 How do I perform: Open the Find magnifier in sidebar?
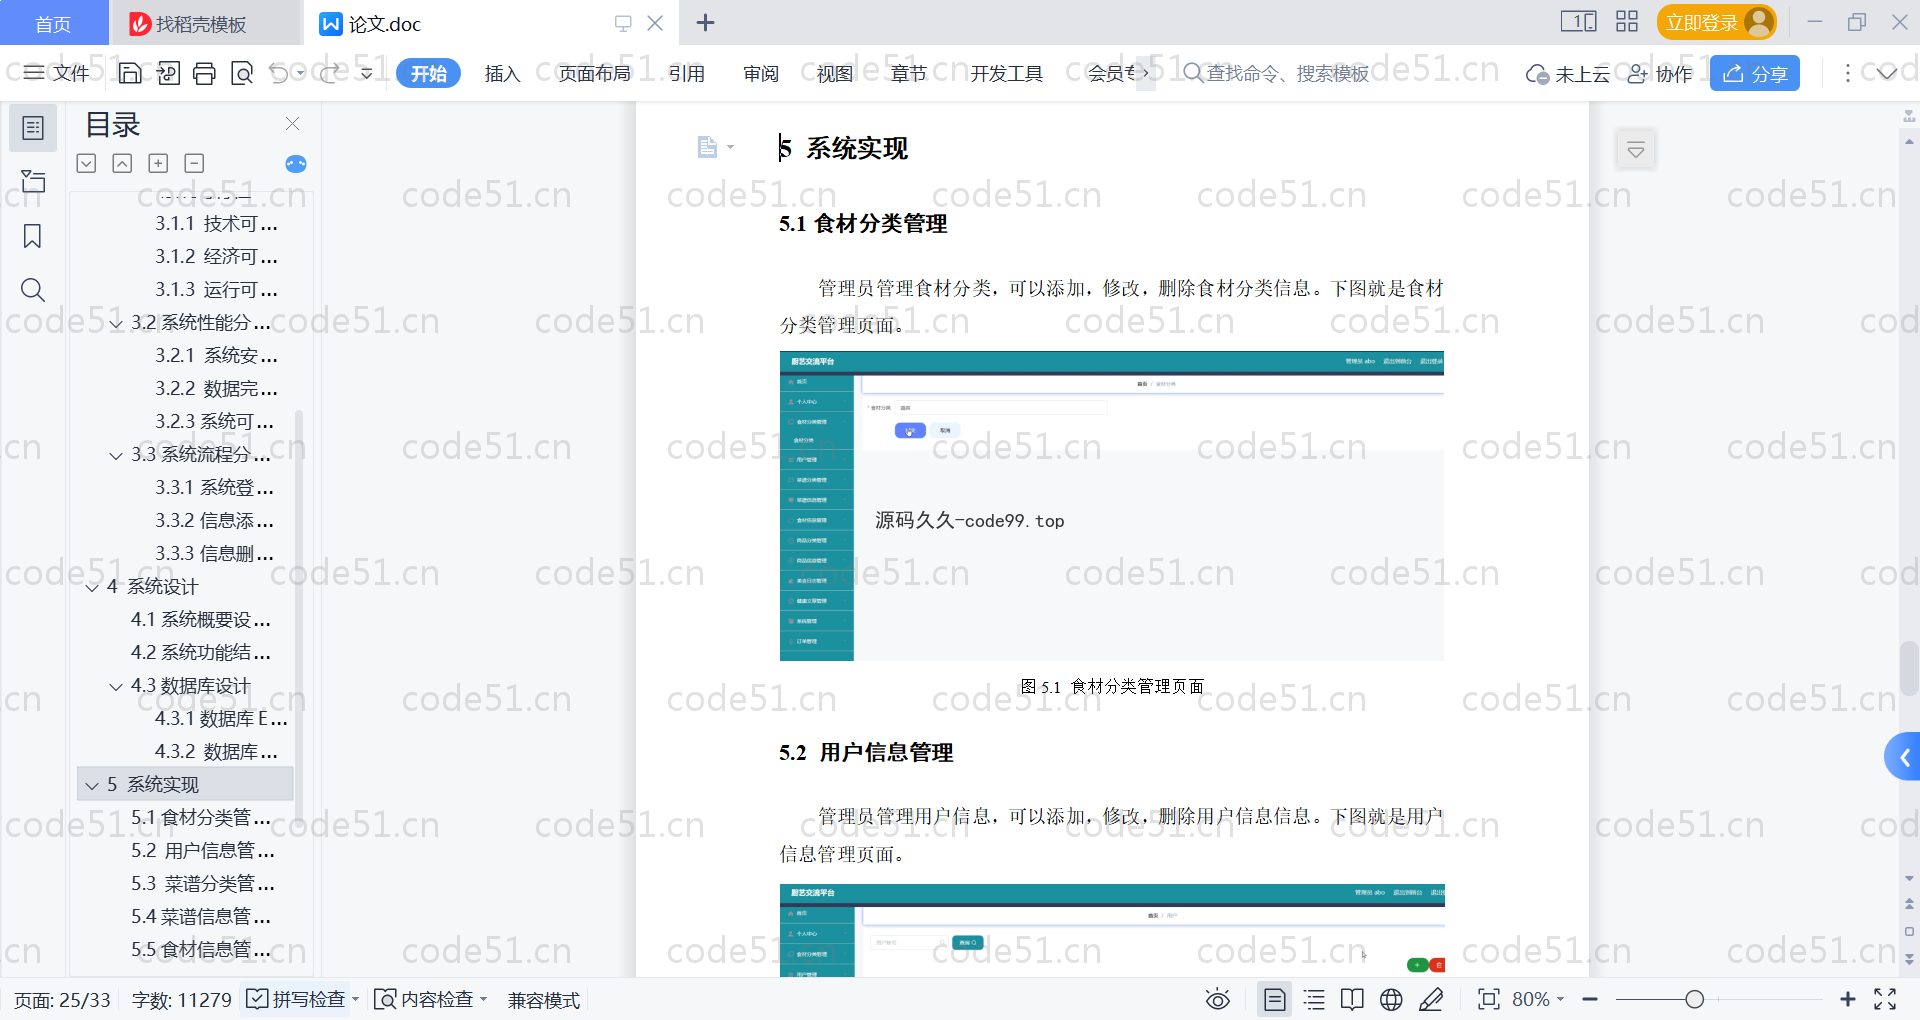[x=33, y=290]
